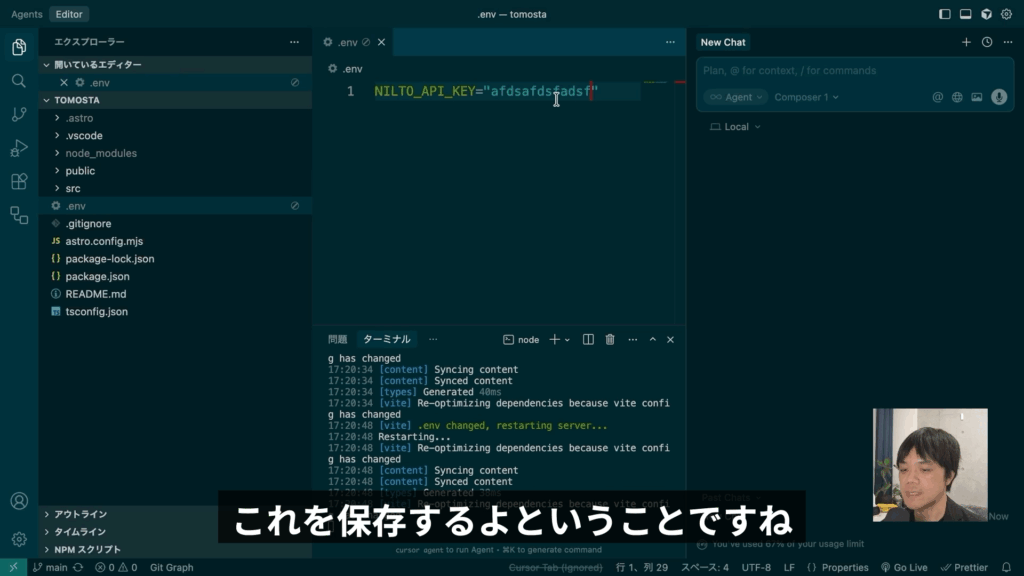Open Source Control view icon
Viewport: 1024px width, 576px height.
point(18,114)
